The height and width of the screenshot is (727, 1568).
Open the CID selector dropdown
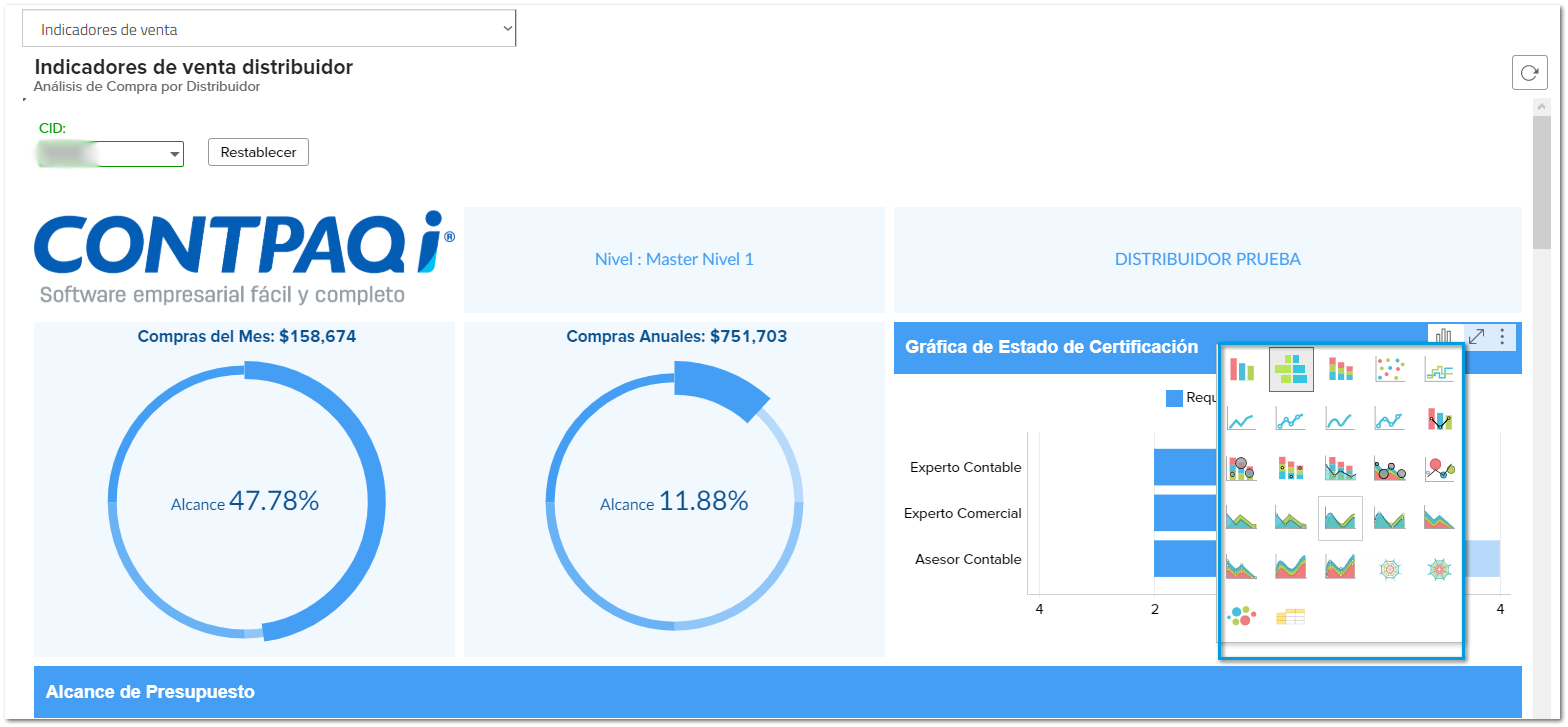pyautogui.click(x=111, y=153)
